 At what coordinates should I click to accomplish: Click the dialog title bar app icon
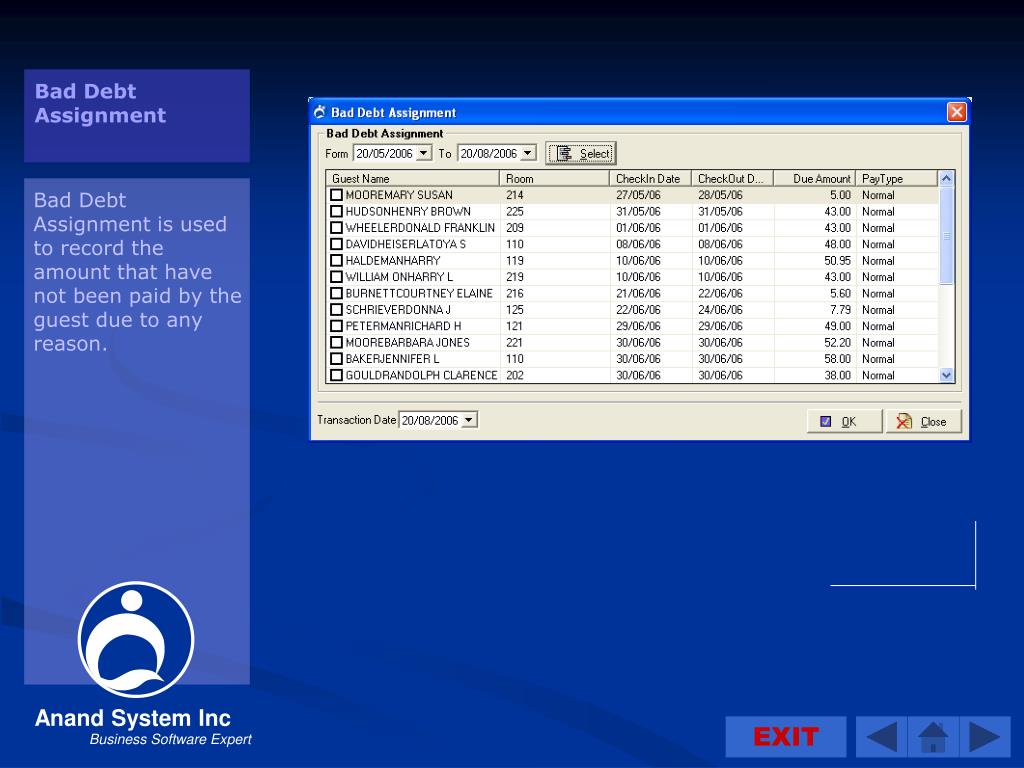tap(319, 112)
